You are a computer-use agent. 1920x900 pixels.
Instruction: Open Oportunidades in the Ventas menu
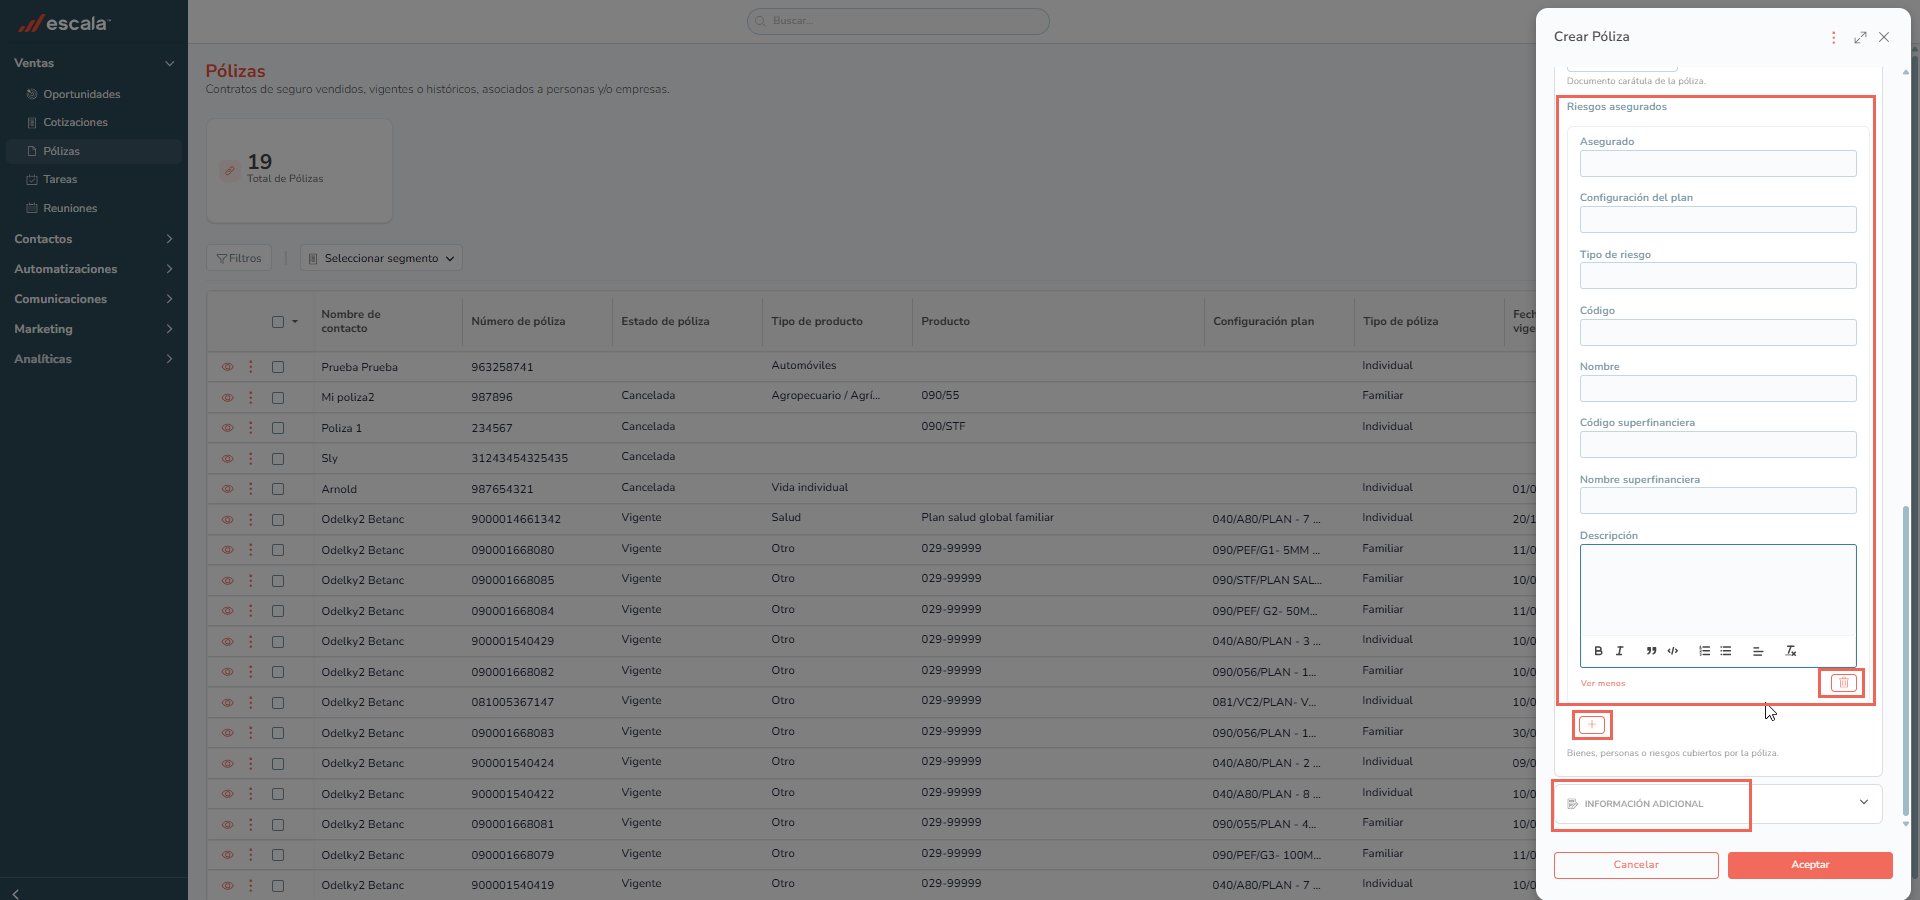click(82, 94)
